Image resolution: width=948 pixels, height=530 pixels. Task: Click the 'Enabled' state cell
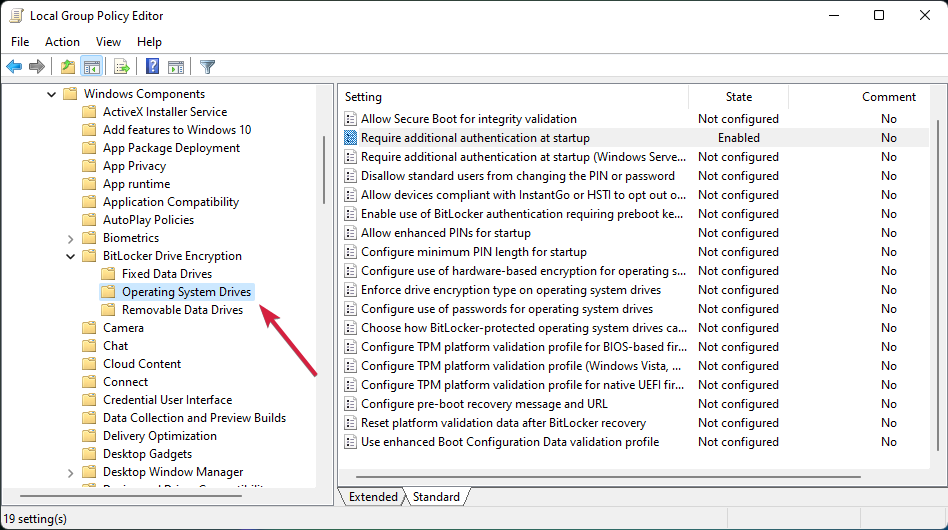739,138
